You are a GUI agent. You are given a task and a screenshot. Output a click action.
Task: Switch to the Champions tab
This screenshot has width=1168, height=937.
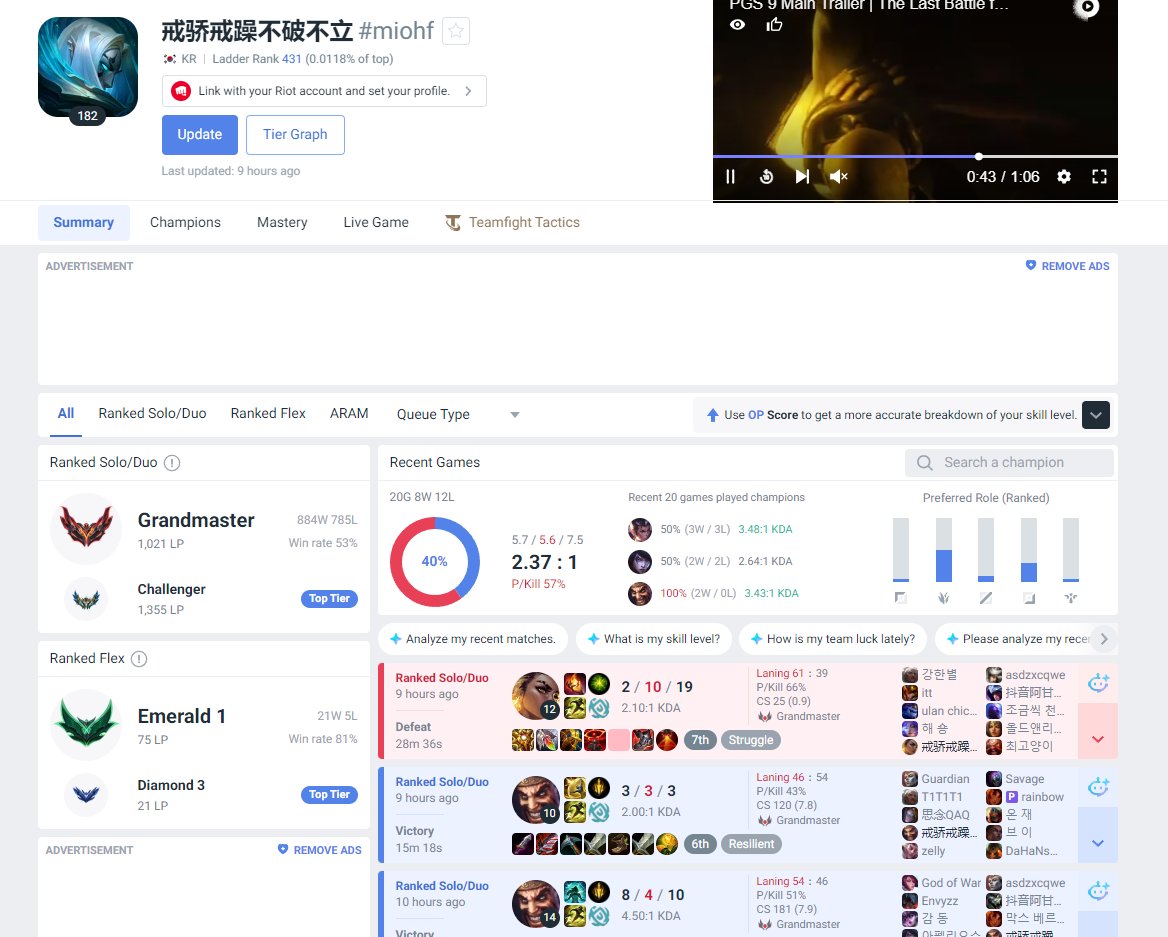coord(185,223)
